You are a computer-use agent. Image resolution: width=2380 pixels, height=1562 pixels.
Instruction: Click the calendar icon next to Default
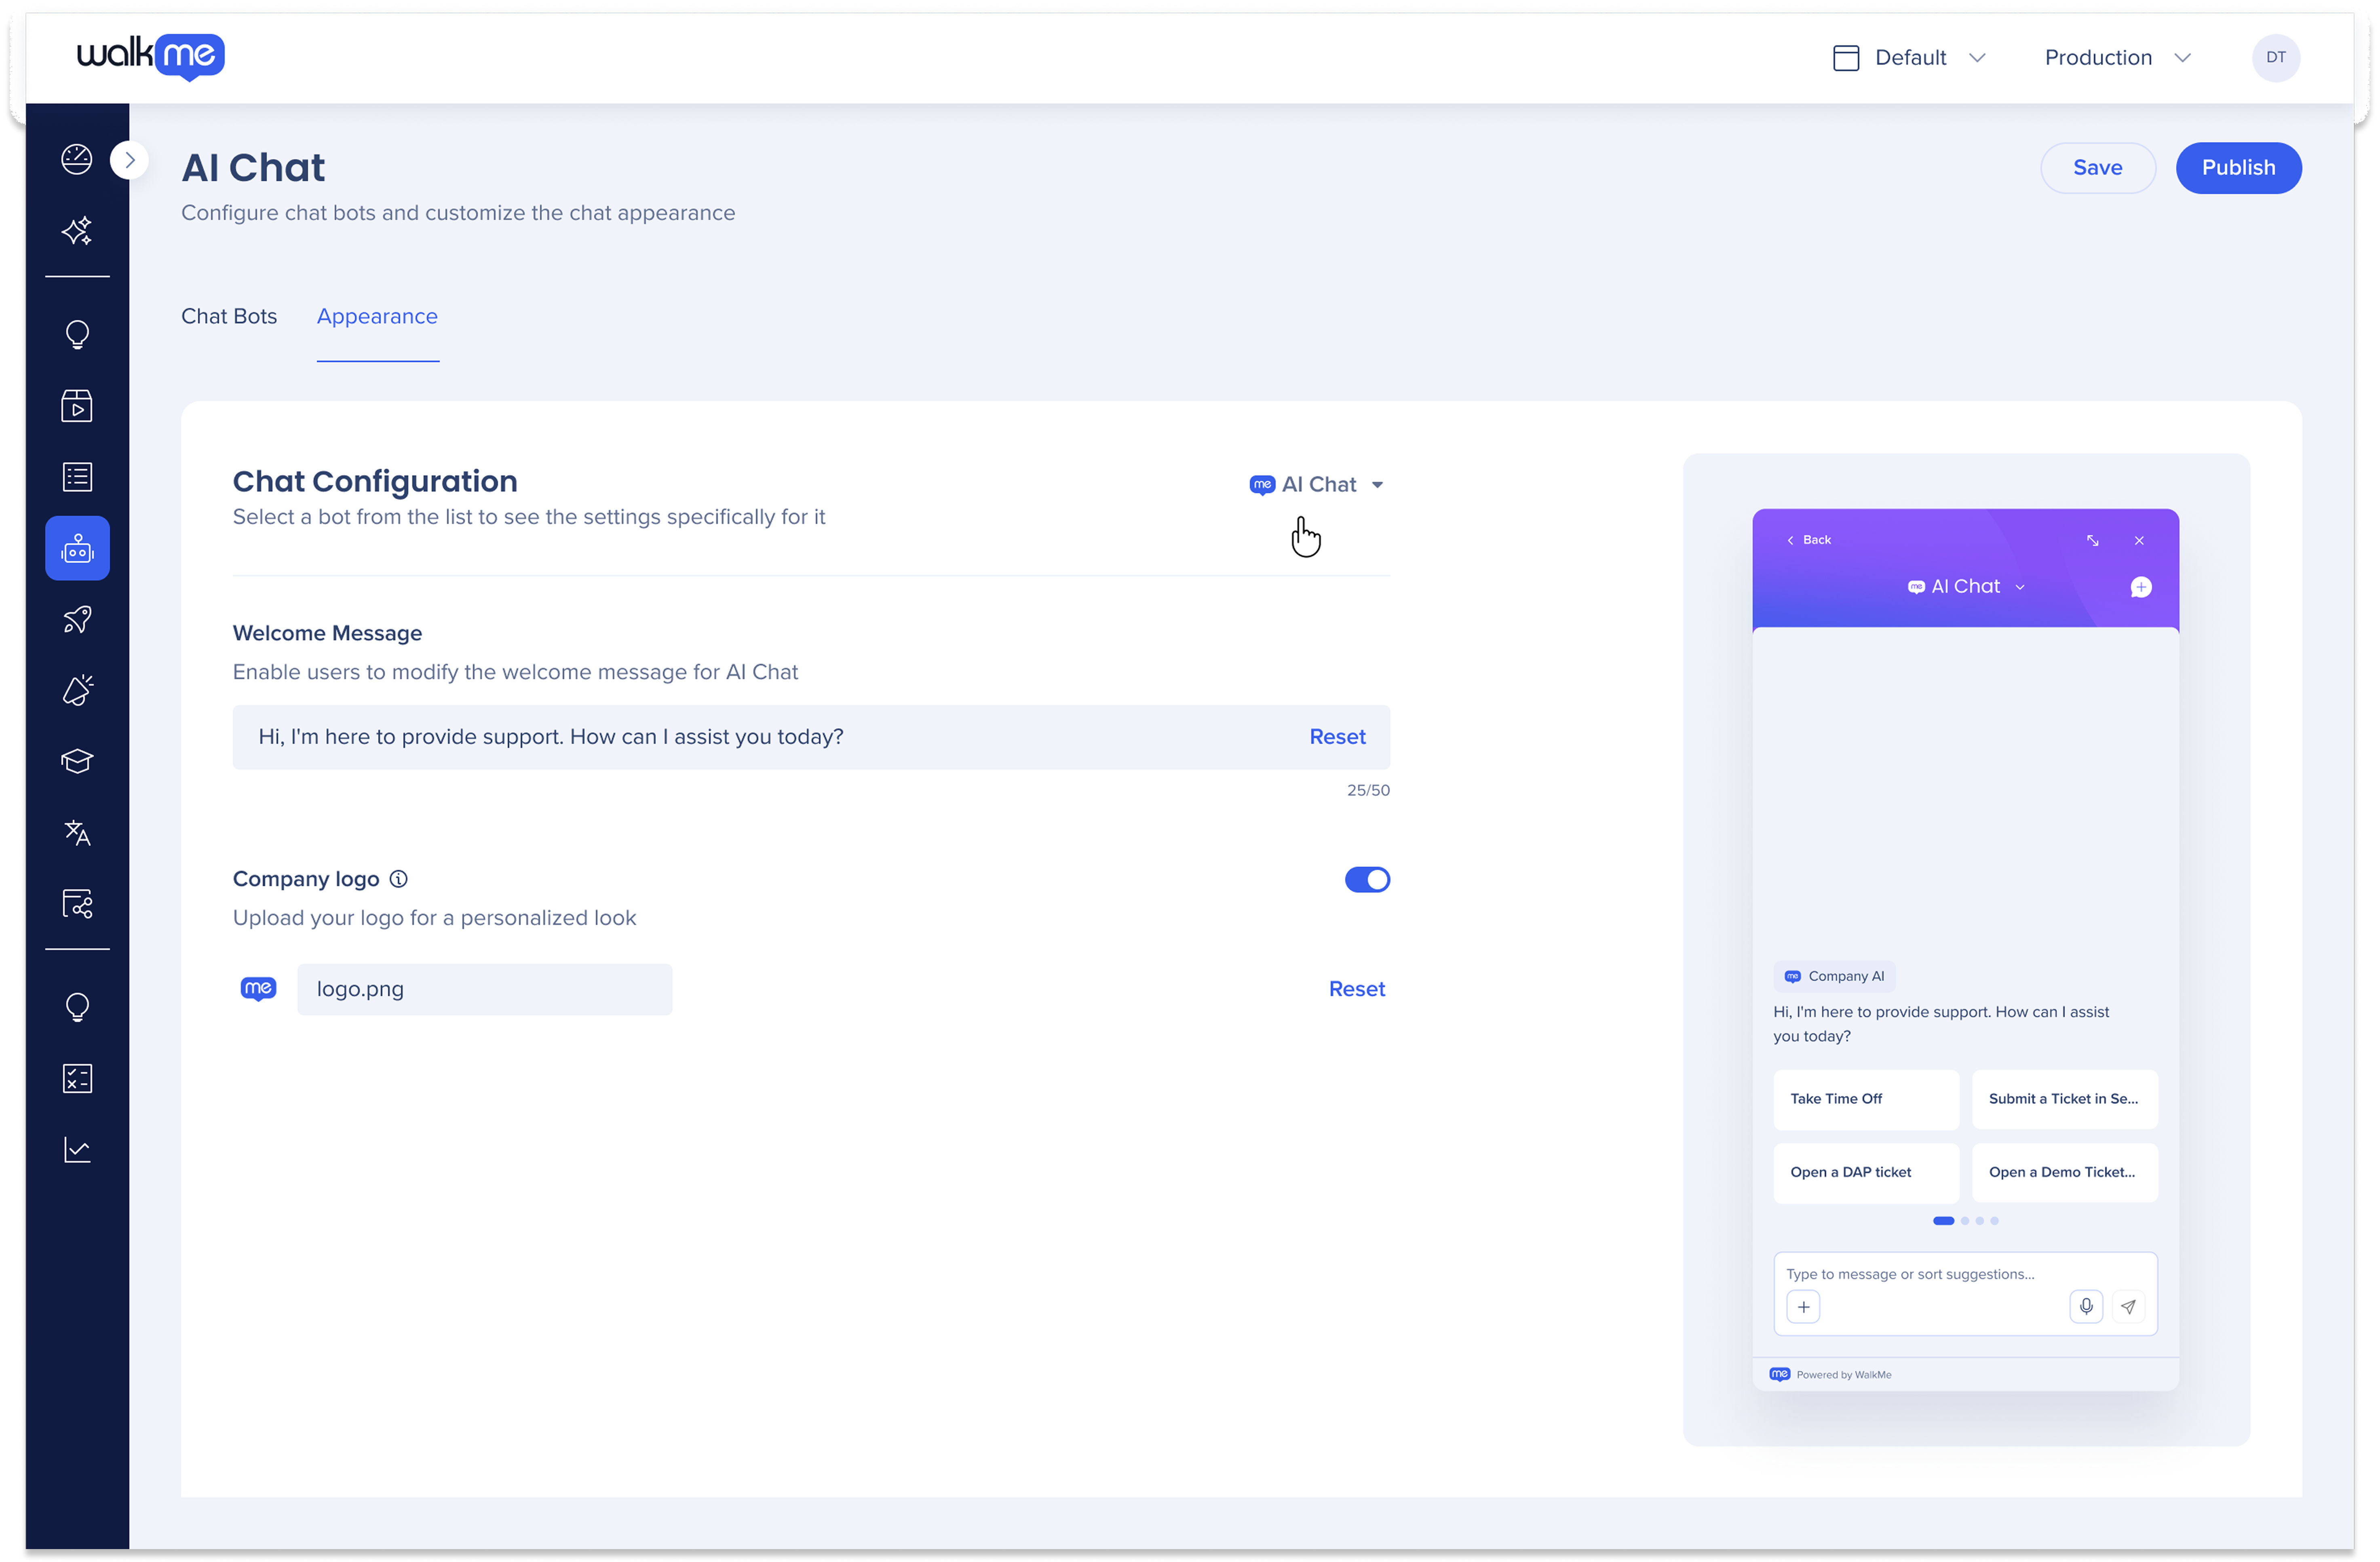tap(1846, 58)
